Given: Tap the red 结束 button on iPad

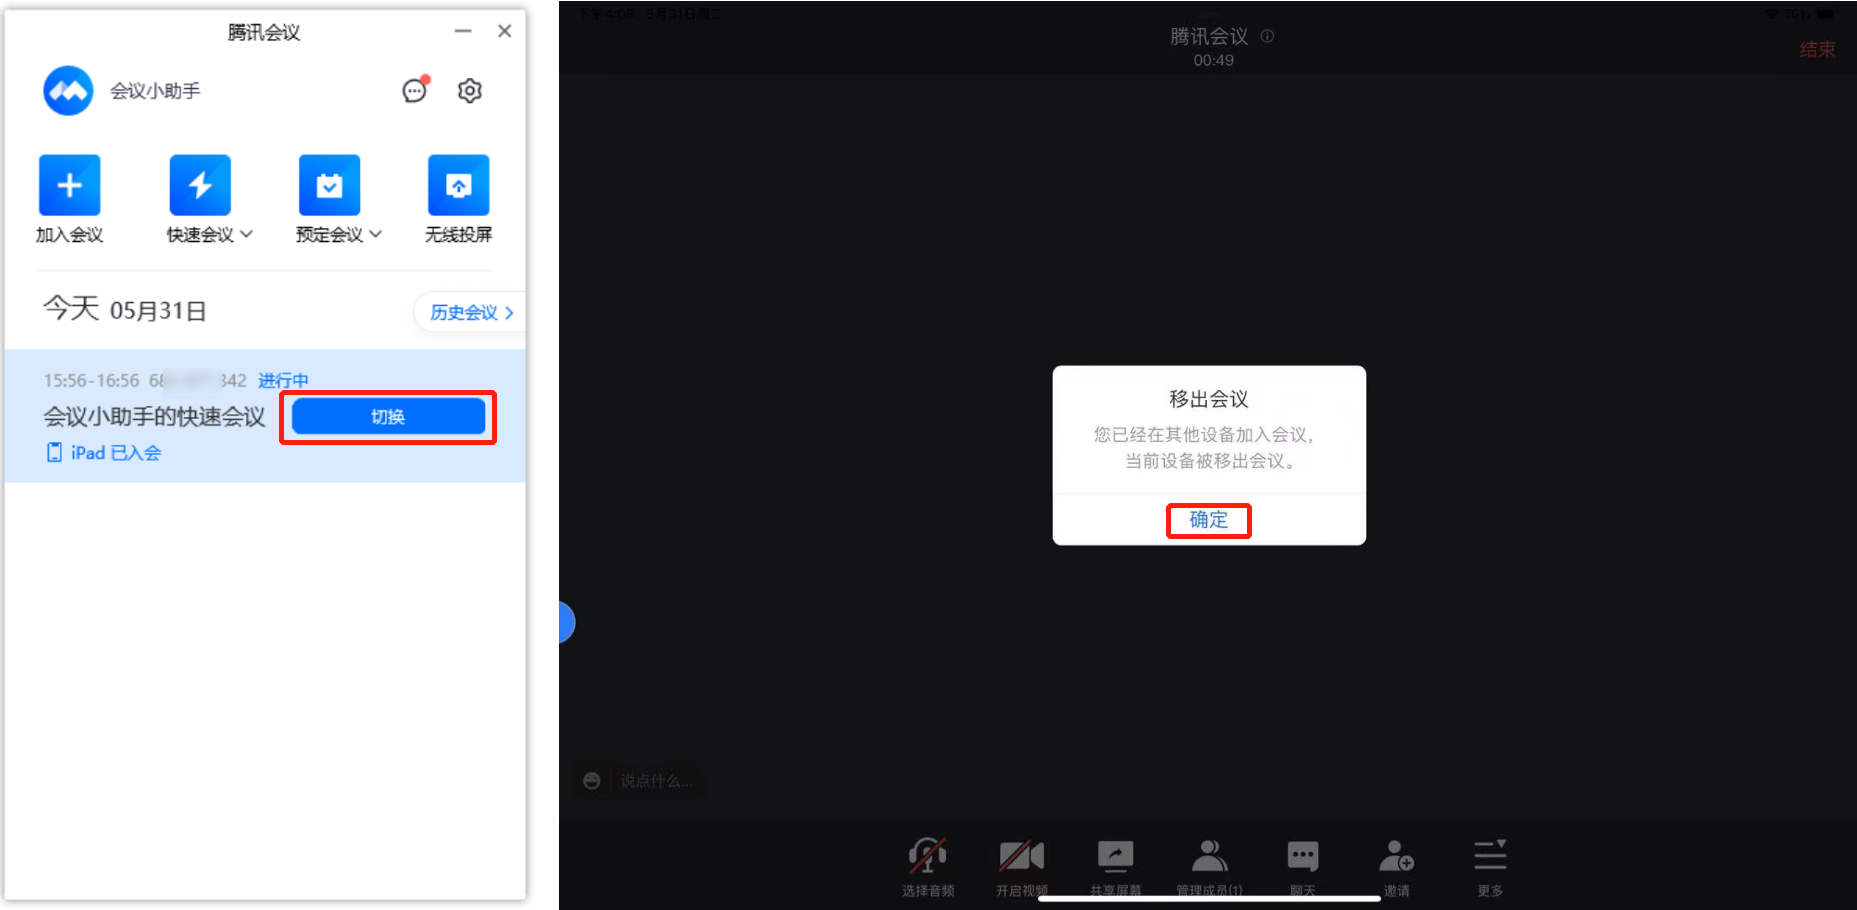Looking at the screenshot, I should [x=1817, y=50].
